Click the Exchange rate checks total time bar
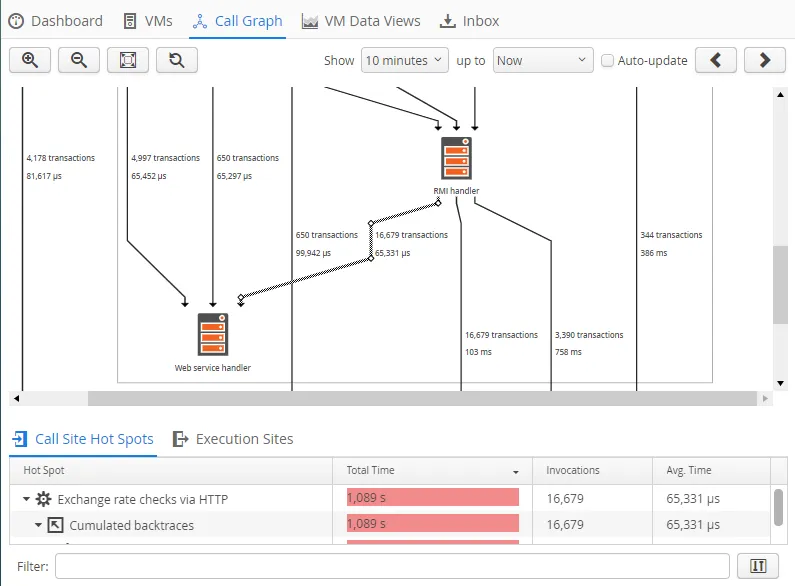This screenshot has height=586, width=795. click(x=432, y=497)
